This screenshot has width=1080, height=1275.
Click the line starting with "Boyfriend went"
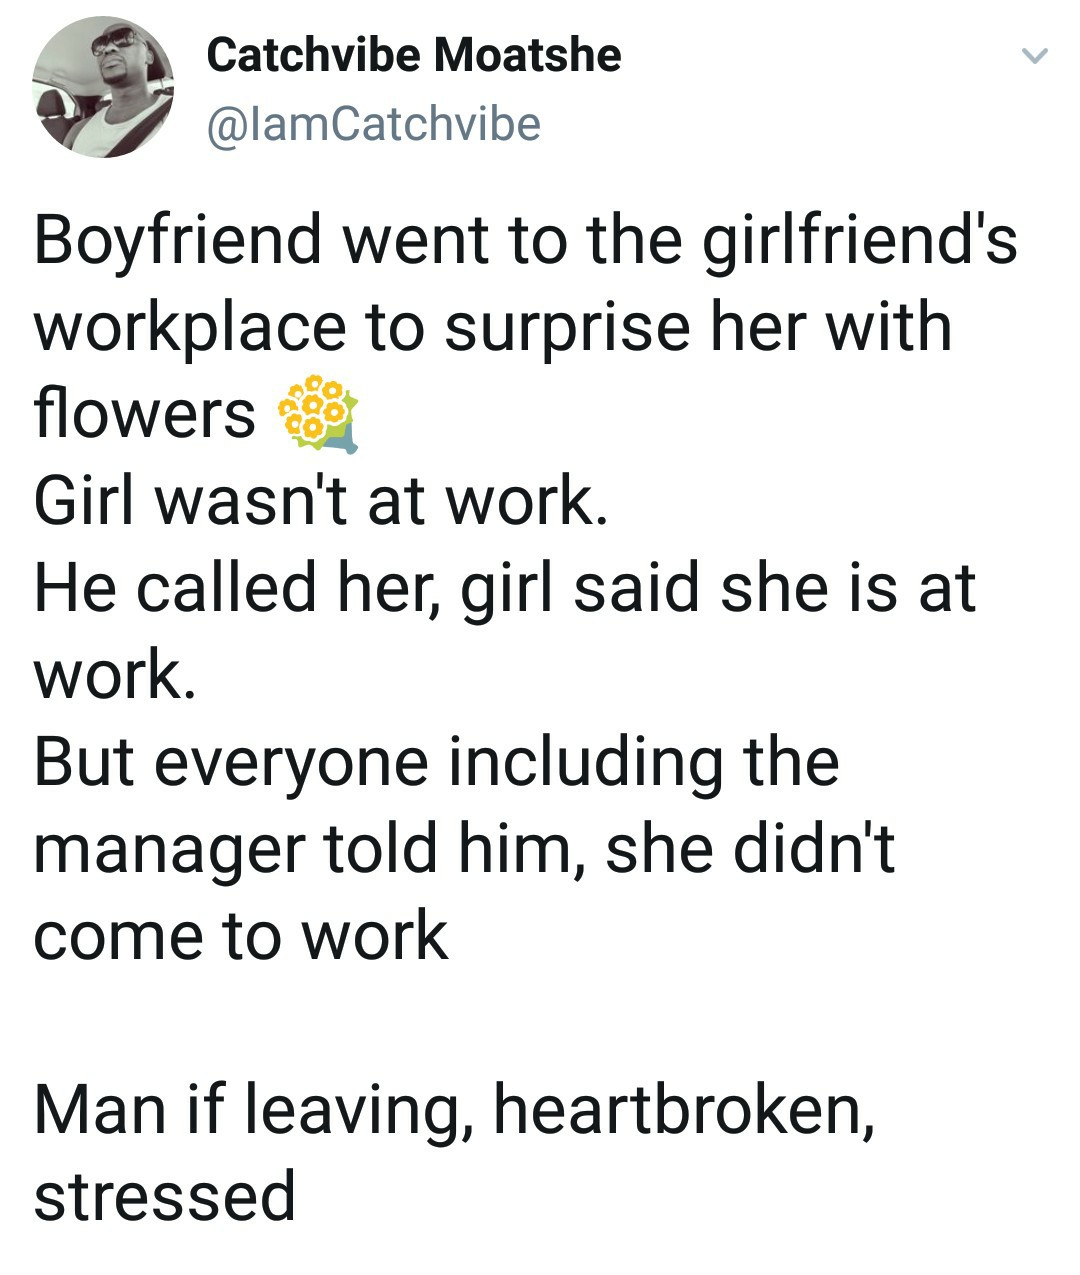click(x=525, y=242)
